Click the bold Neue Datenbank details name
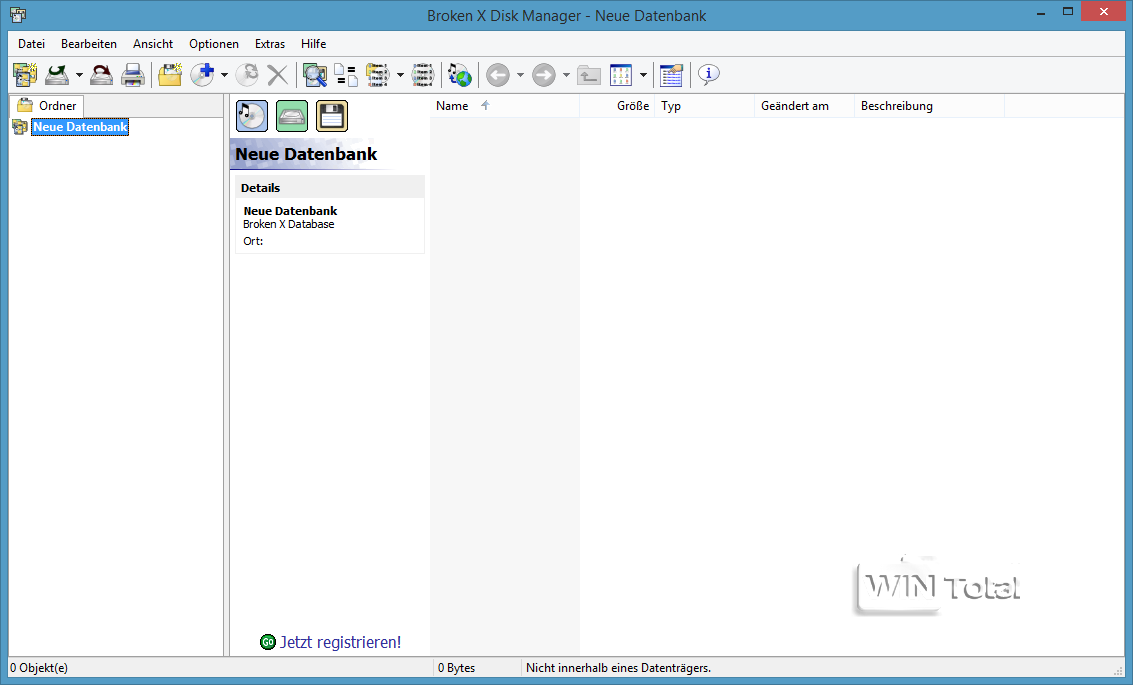The image size is (1133, 685). pos(290,211)
